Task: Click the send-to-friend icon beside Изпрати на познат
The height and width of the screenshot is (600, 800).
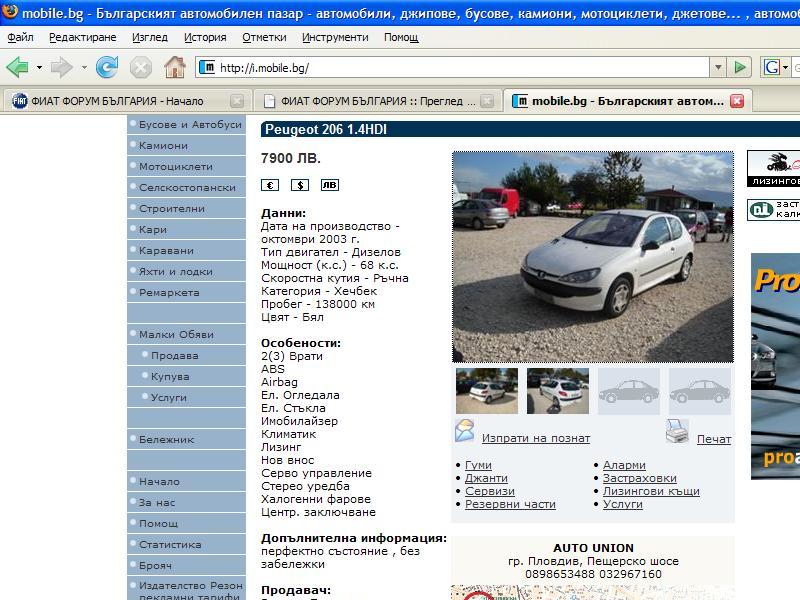Action: pyautogui.click(x=465, y=431)
